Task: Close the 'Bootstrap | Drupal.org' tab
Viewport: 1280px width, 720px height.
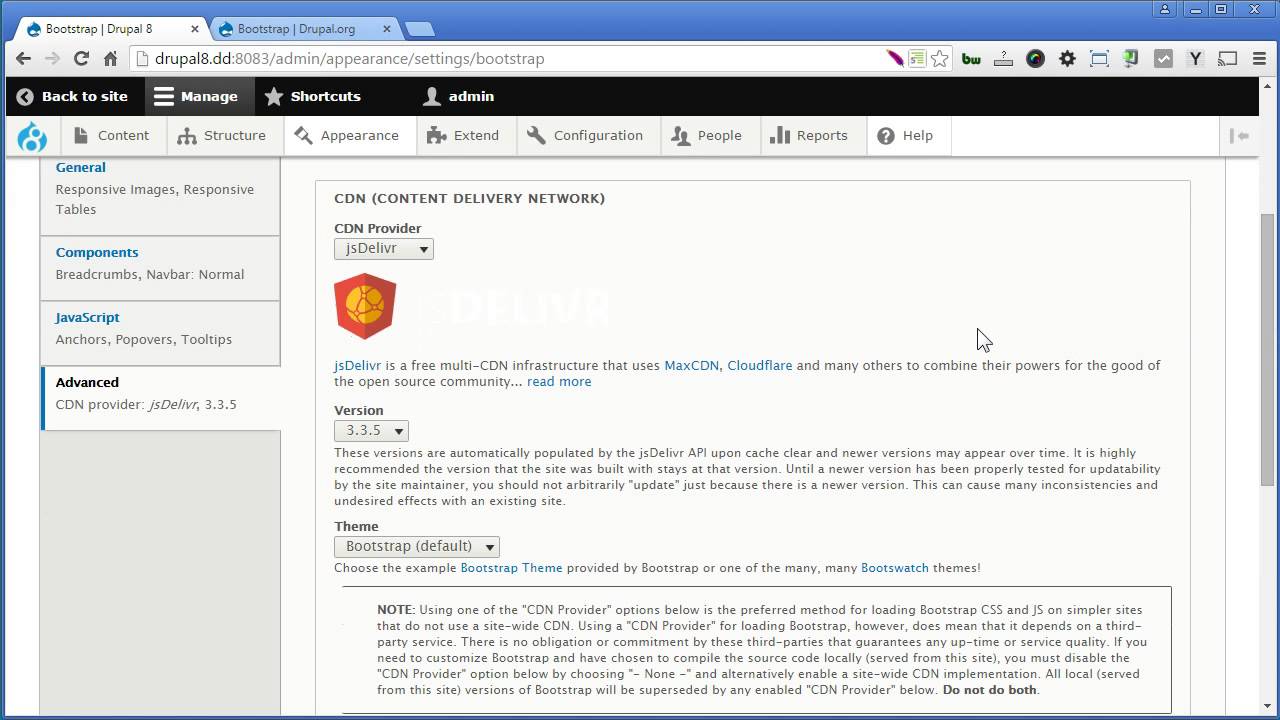Action: coord(388,29)
